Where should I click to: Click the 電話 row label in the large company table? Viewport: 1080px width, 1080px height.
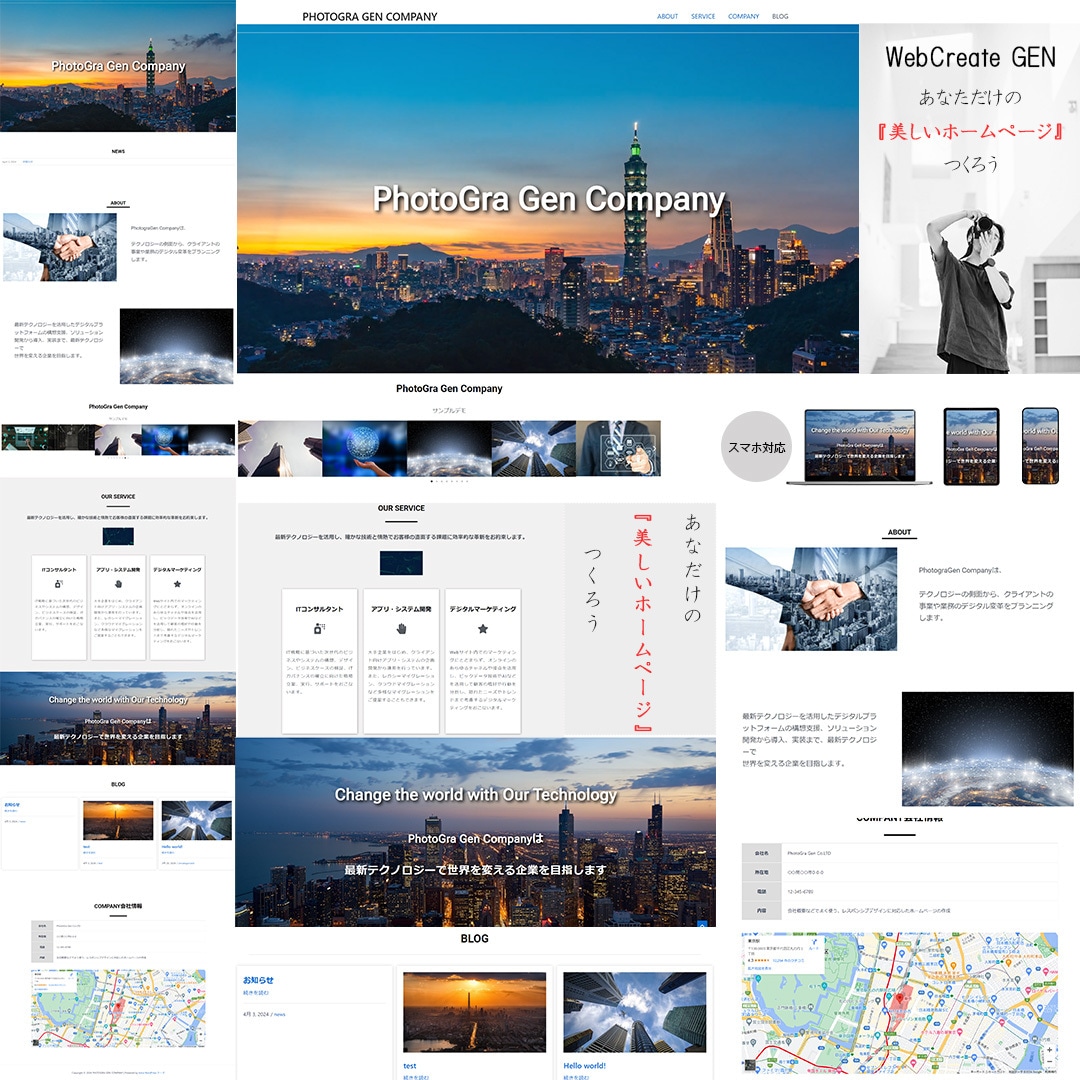pos(762,891)
